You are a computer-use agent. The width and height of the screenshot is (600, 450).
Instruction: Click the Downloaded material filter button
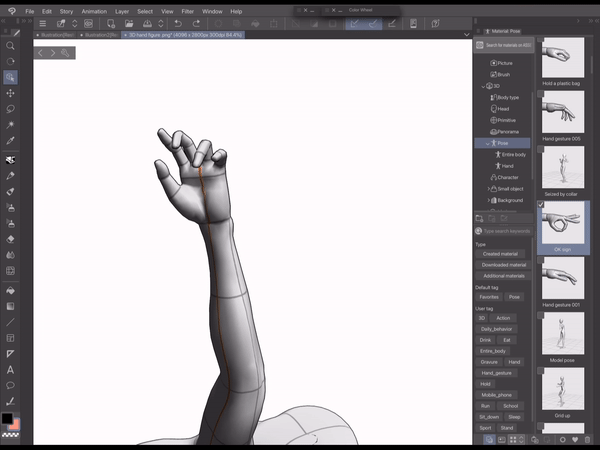503,265
